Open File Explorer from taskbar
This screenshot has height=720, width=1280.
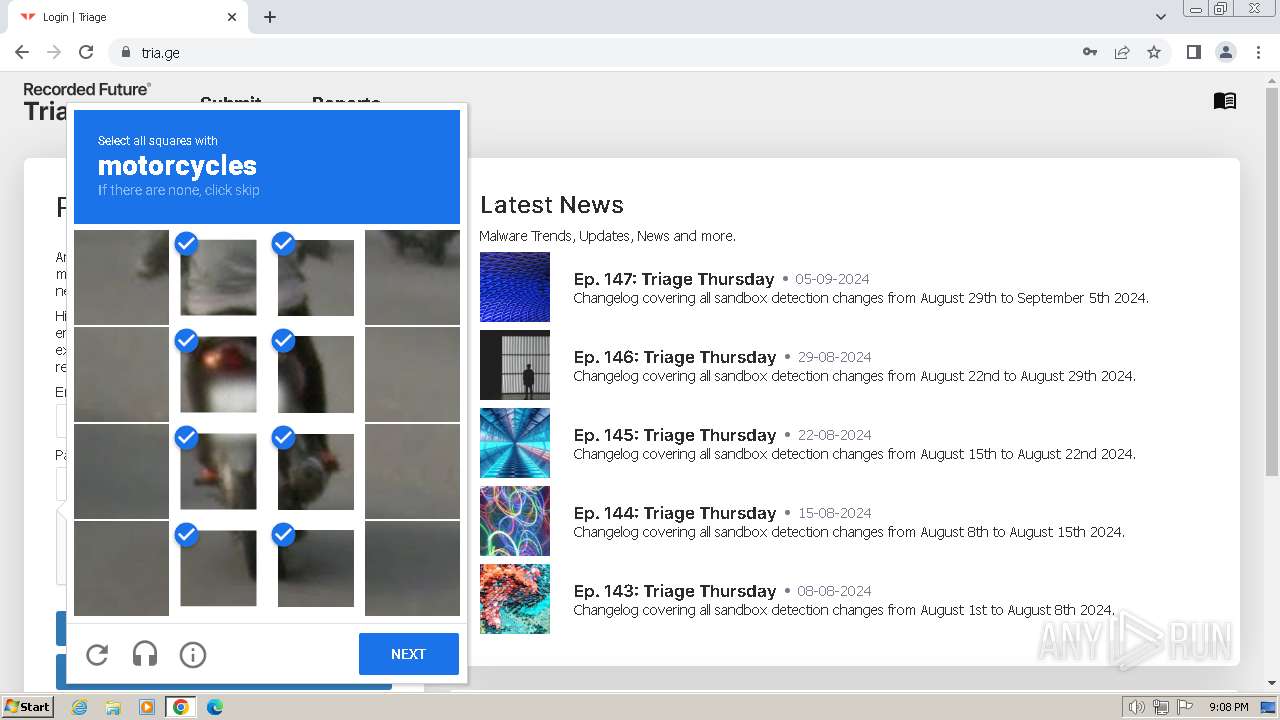click(113, 707)
